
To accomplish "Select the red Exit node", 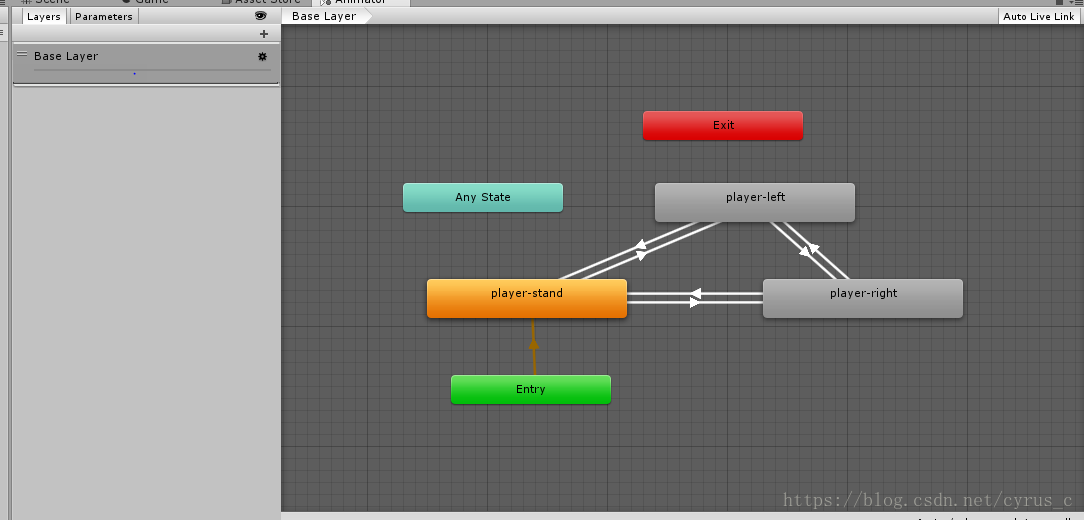I will tap(723, 126).
